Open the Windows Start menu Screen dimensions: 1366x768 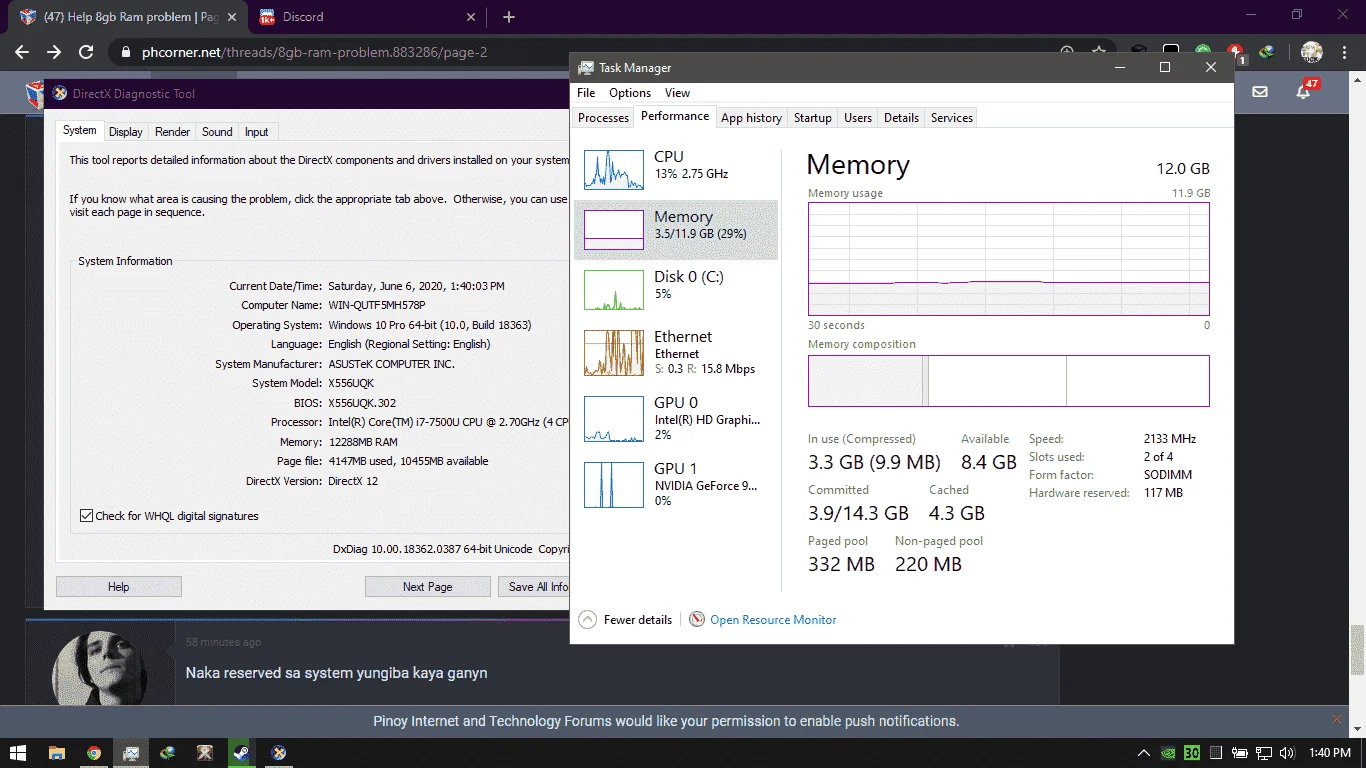coord(19,753)
